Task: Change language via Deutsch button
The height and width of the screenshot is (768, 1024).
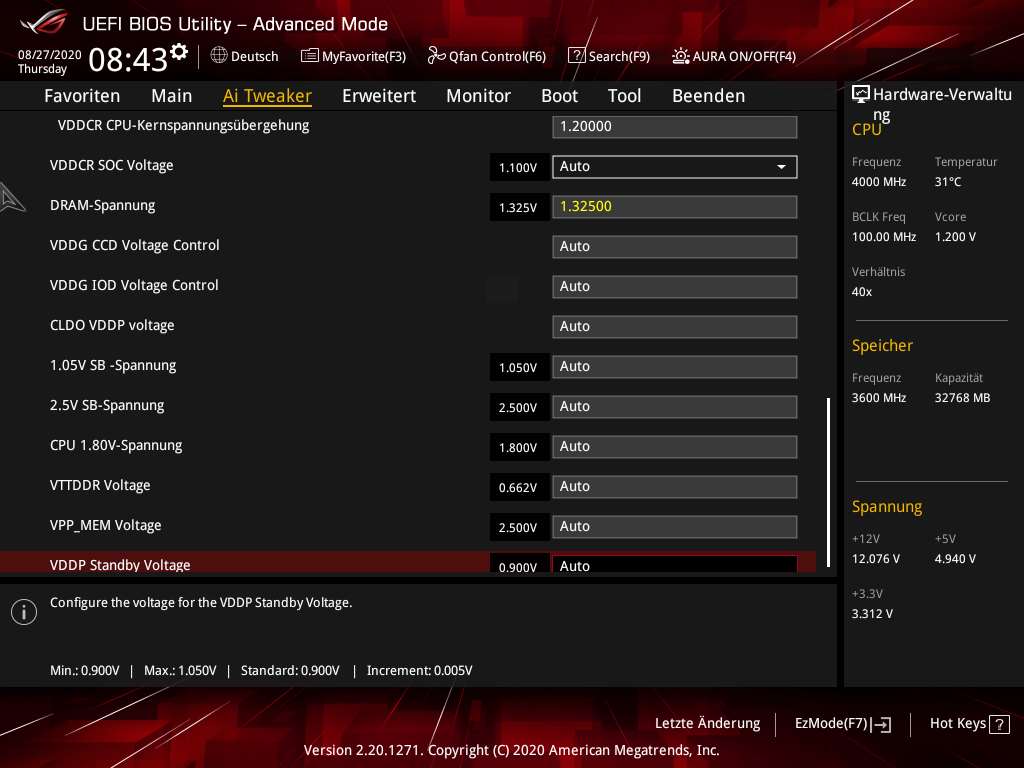Action: point(244,56)
